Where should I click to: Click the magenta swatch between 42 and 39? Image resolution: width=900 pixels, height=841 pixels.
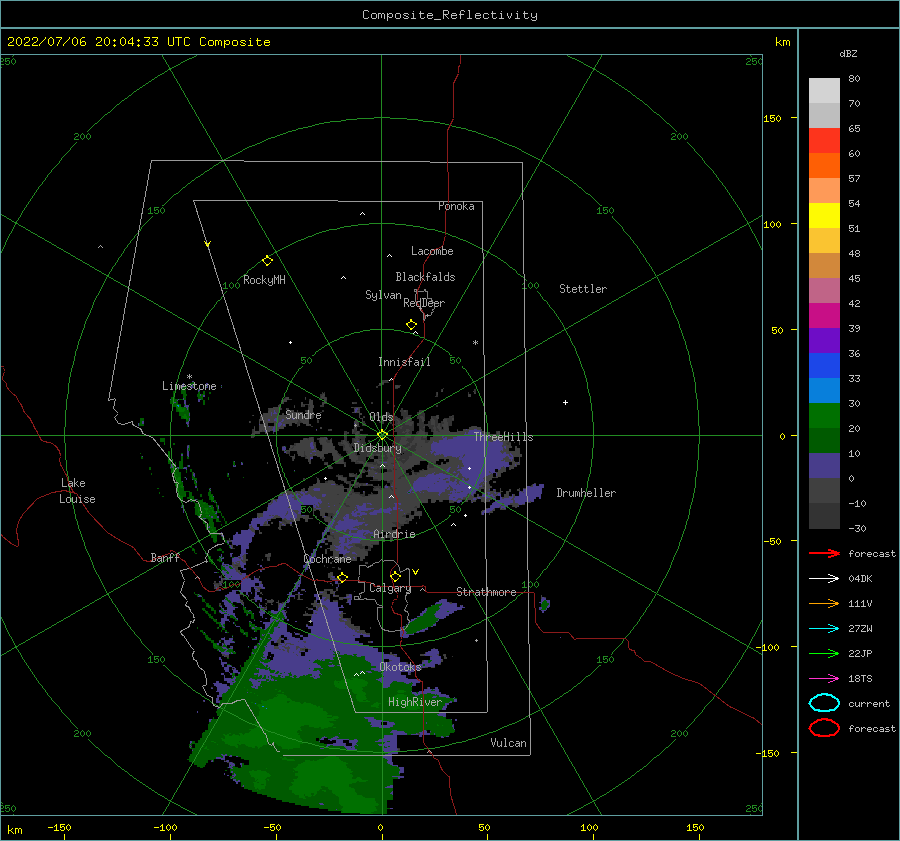(x=824, y=316)
